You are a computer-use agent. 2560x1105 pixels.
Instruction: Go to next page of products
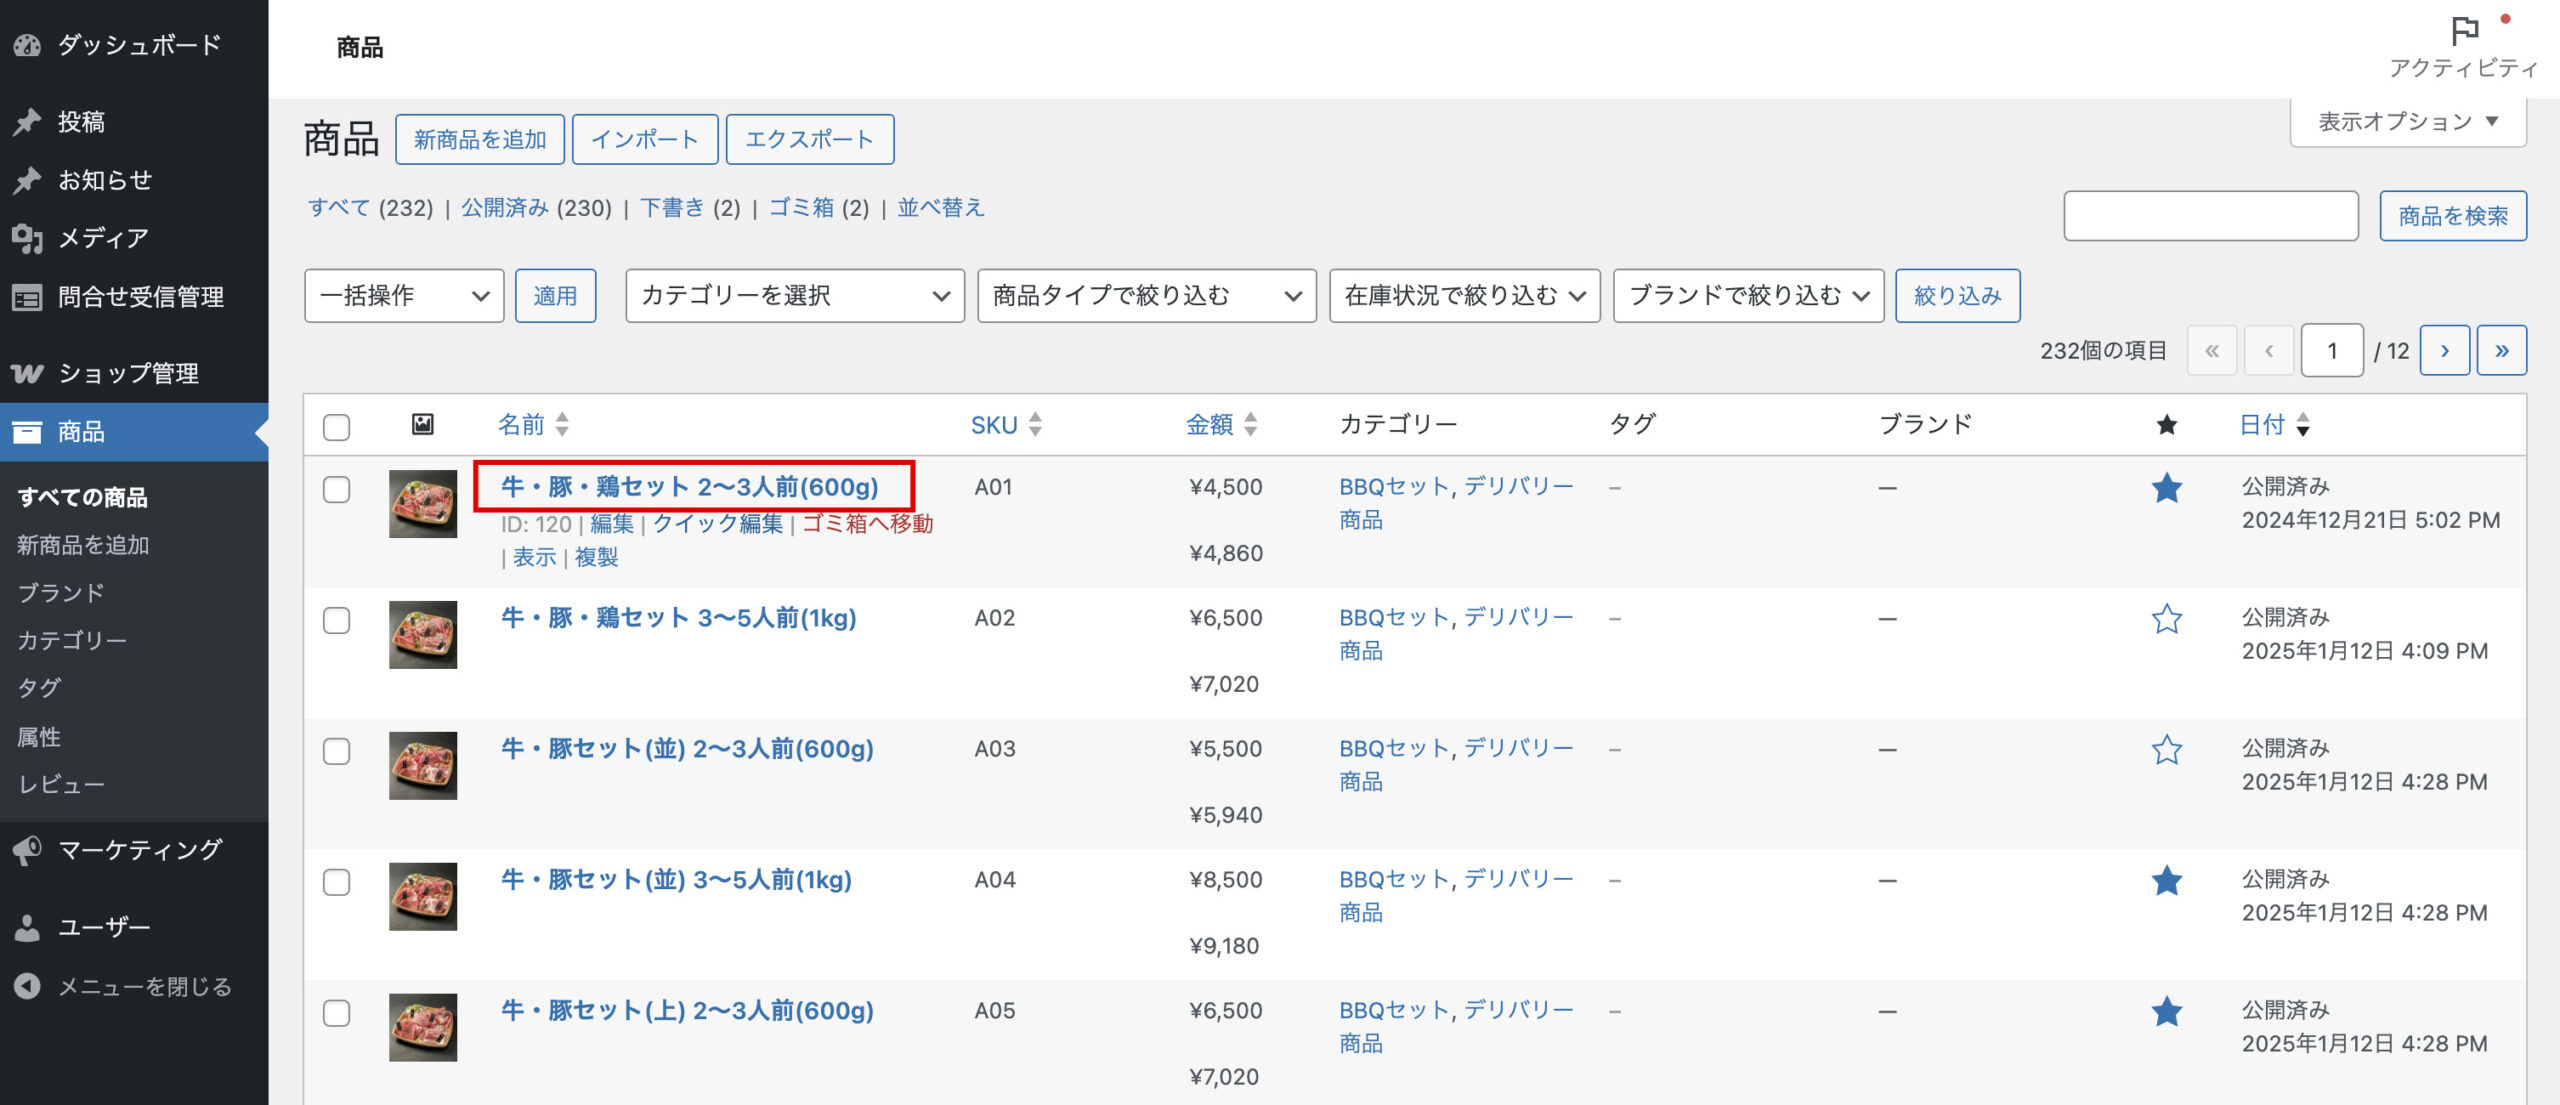pyautogui.click(x=2444, y=351)
